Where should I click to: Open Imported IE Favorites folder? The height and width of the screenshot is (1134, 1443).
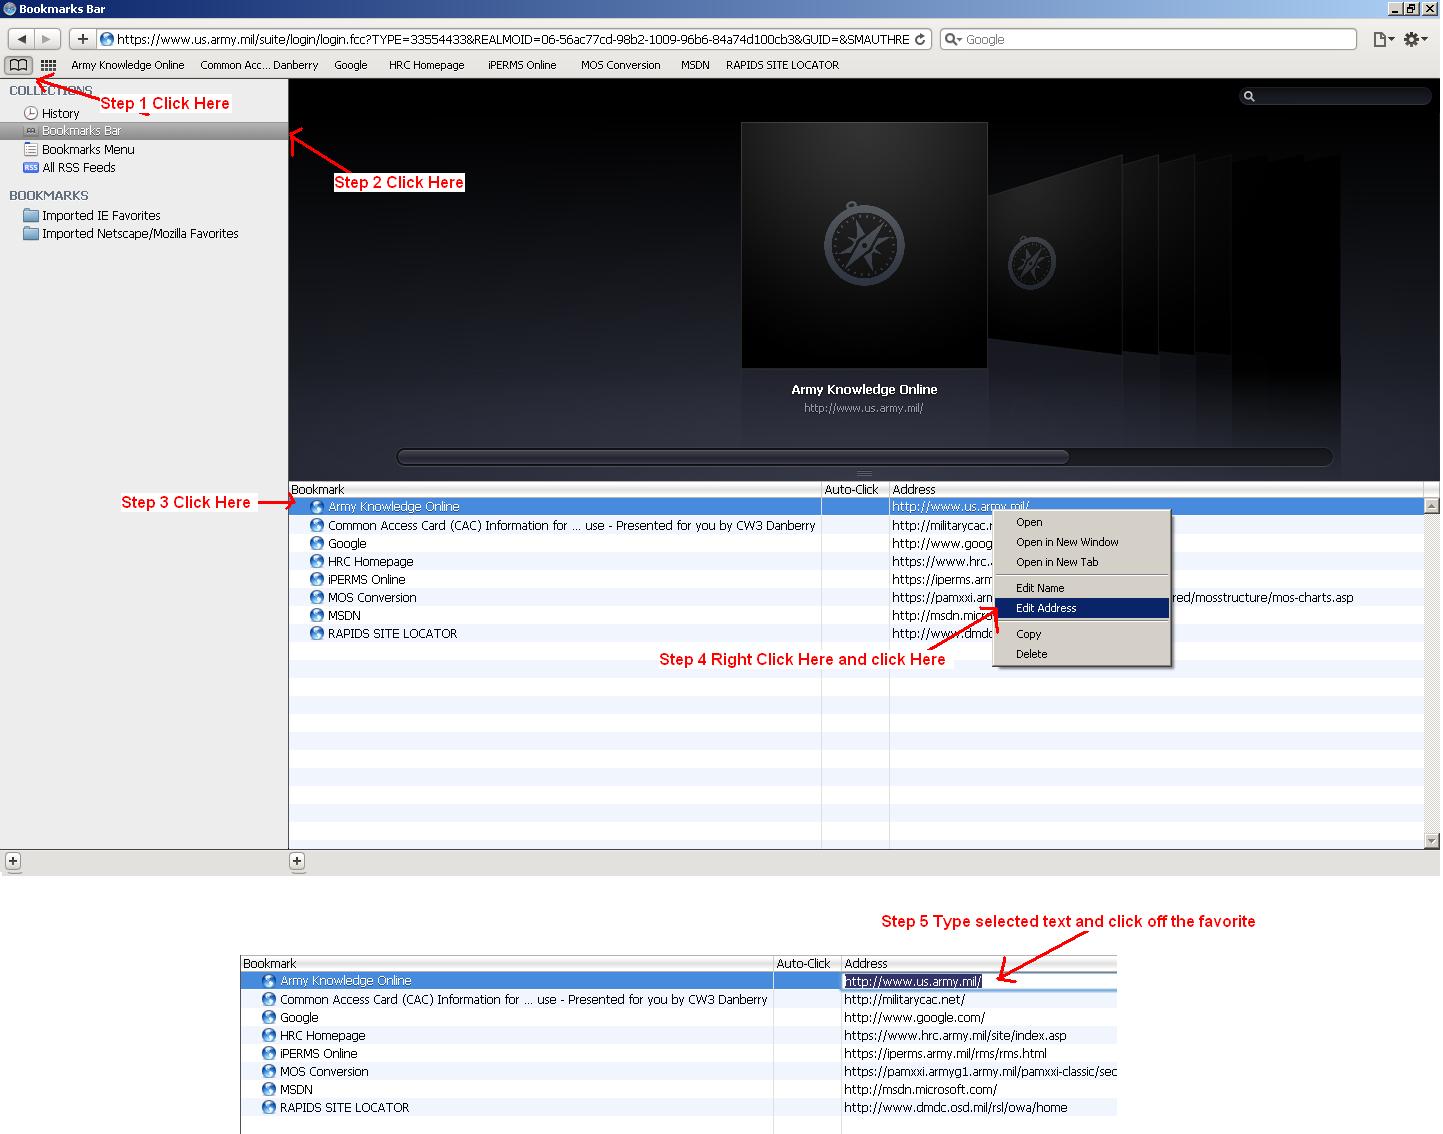tap(100, 216)
